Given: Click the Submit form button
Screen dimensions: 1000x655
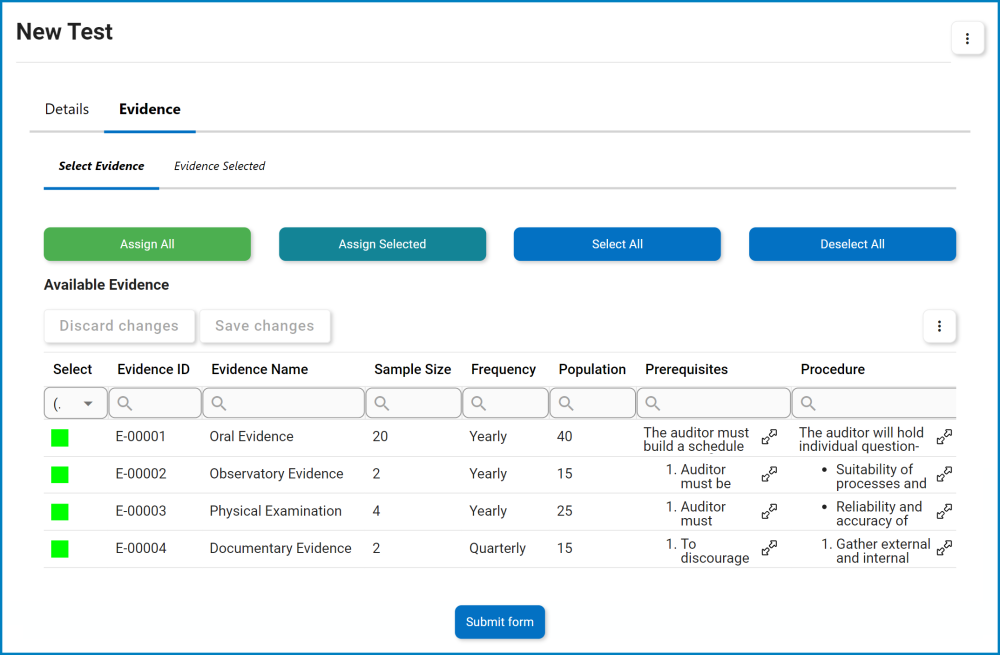Looking at the screenshot, I should pos(500,622).
